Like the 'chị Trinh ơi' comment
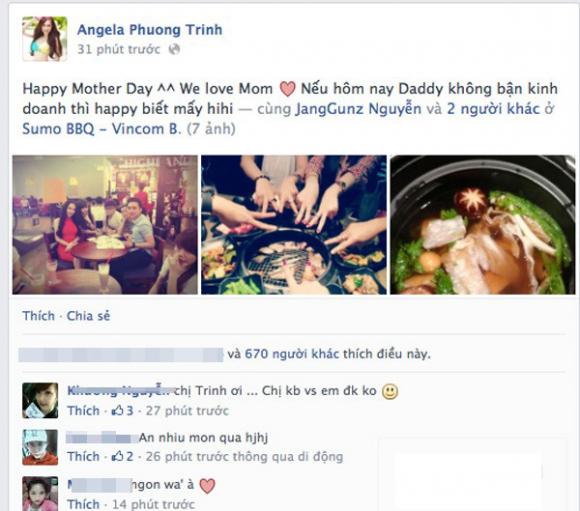The width and height of the screenshot is (580, 511). tap(83, 411)
